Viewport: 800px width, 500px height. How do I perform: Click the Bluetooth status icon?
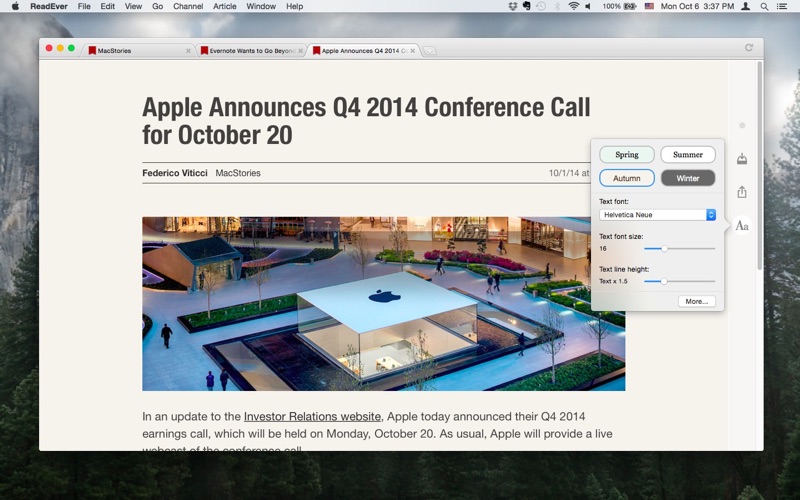pyautogui.click(x=557, y=6)
